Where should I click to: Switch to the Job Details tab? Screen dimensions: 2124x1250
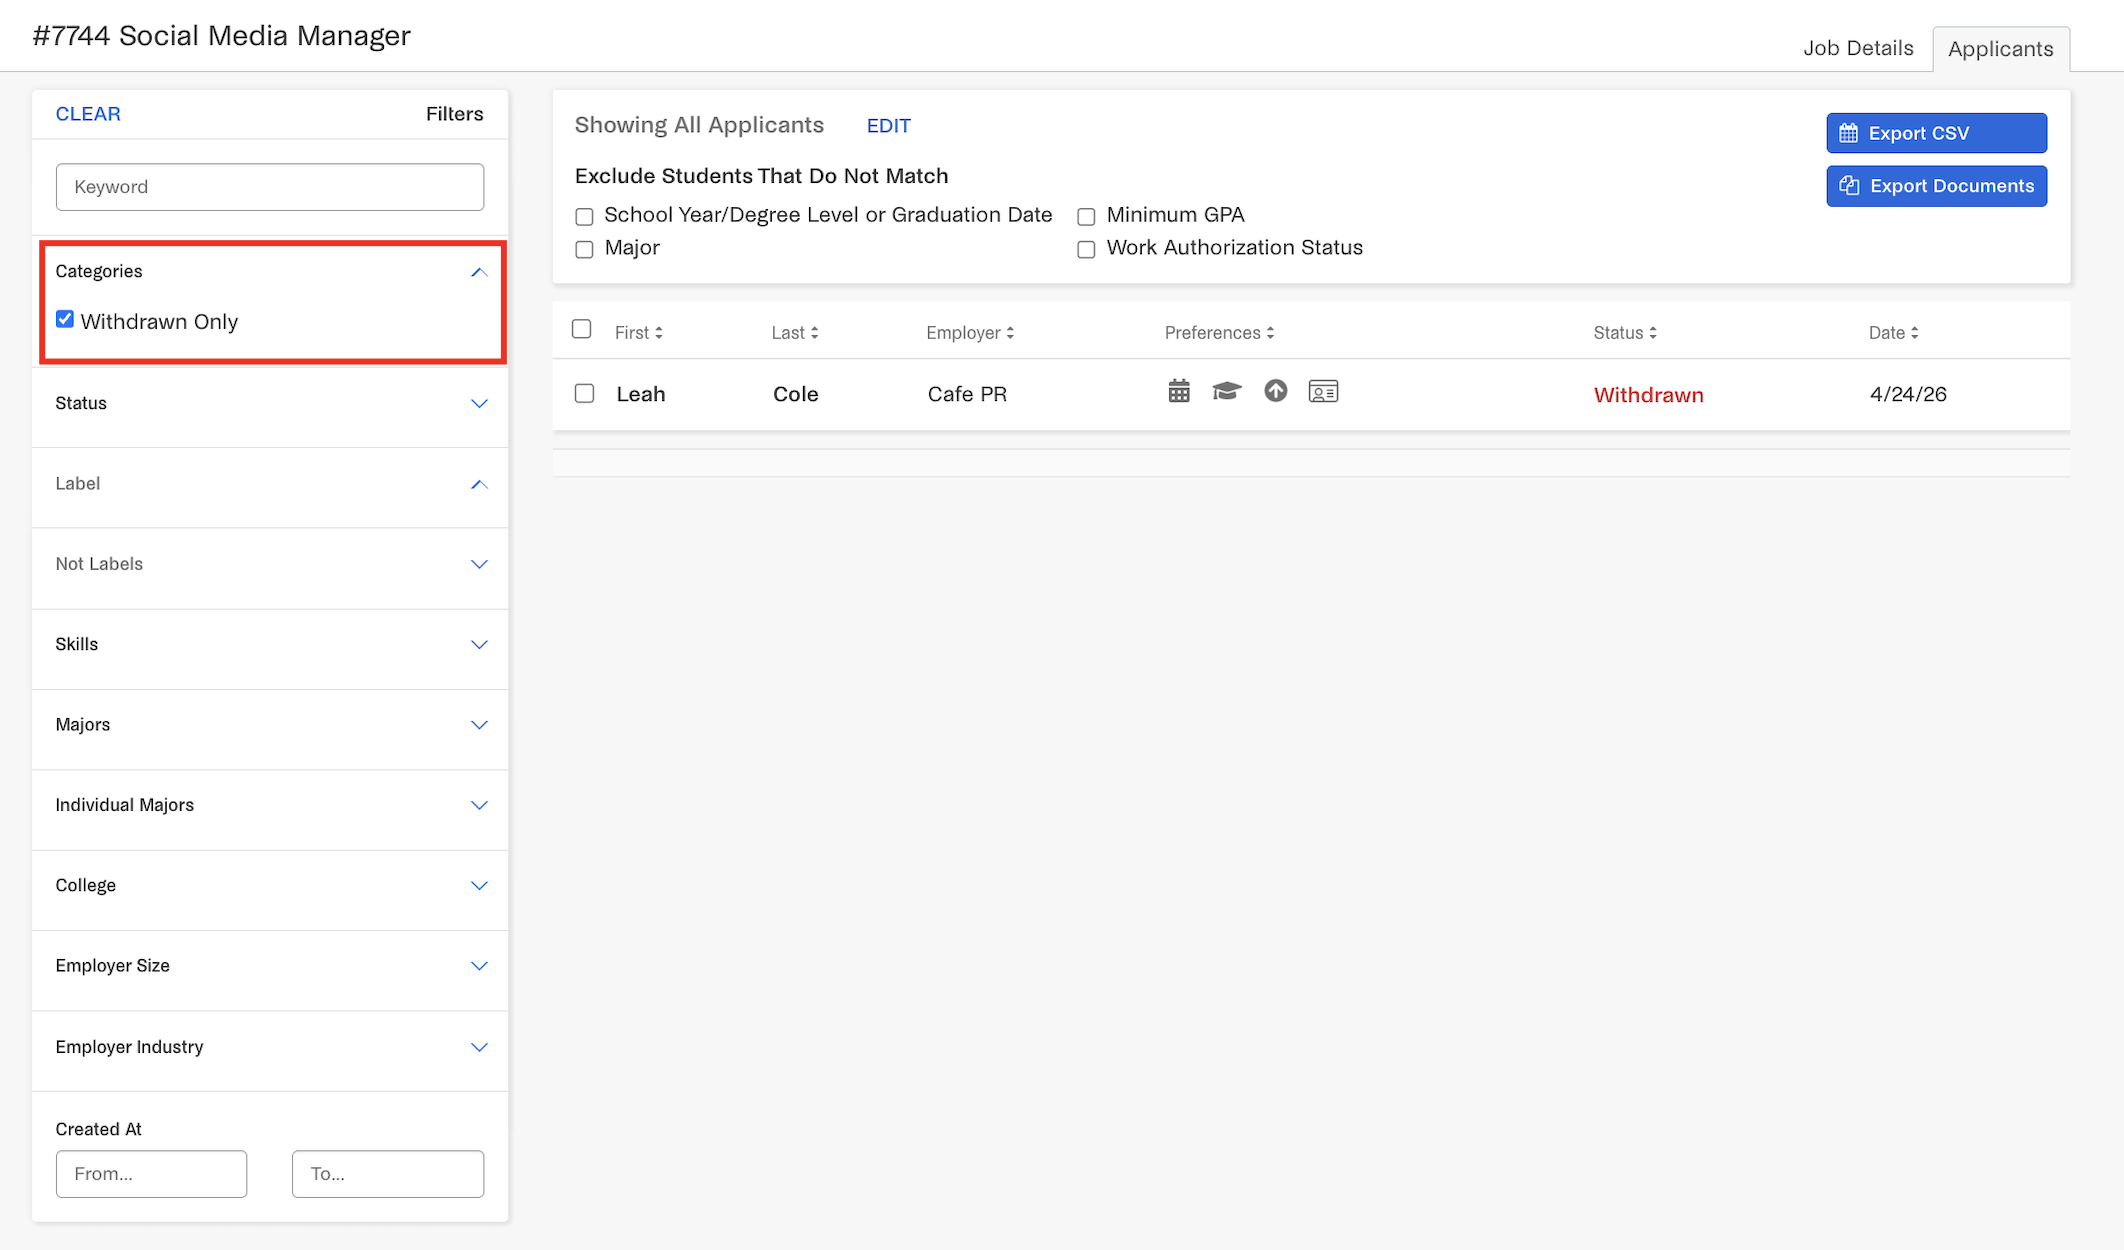tap(1858, 48)
